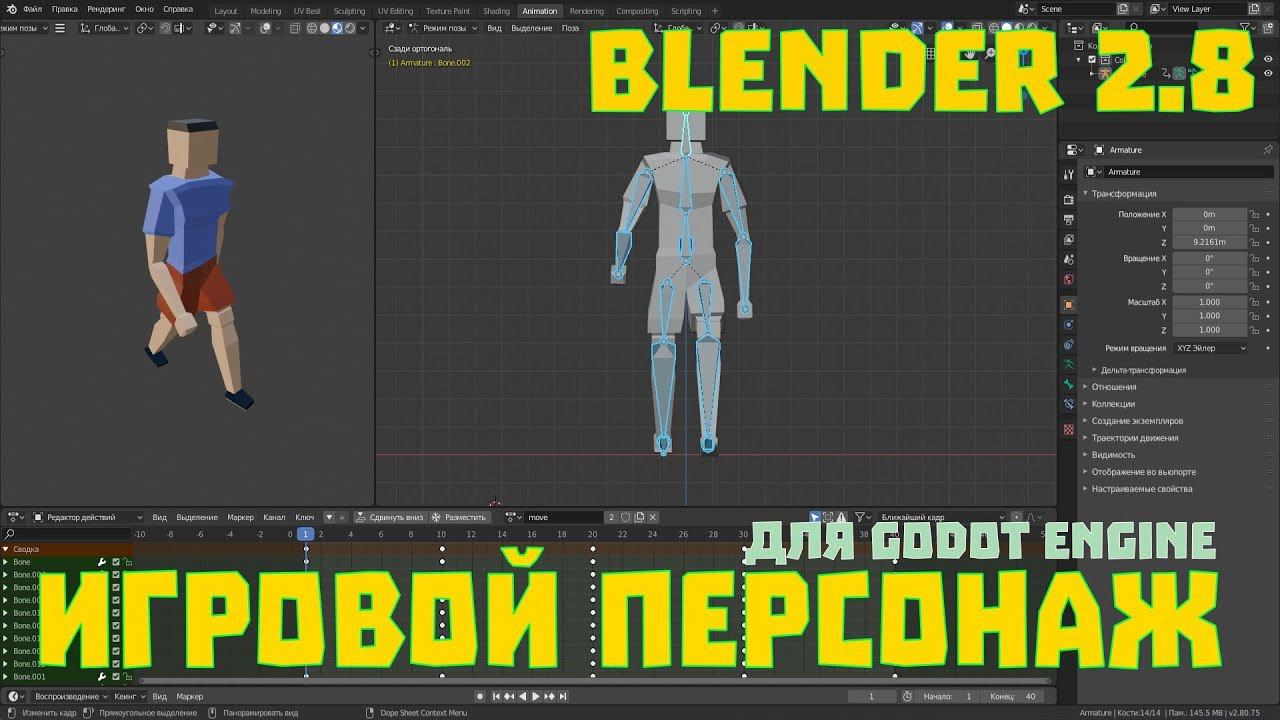Viewport: 1280px width, 720px height.
Task: Click current frame marker 1 in timeline
Action: click(x=306, y=534)
